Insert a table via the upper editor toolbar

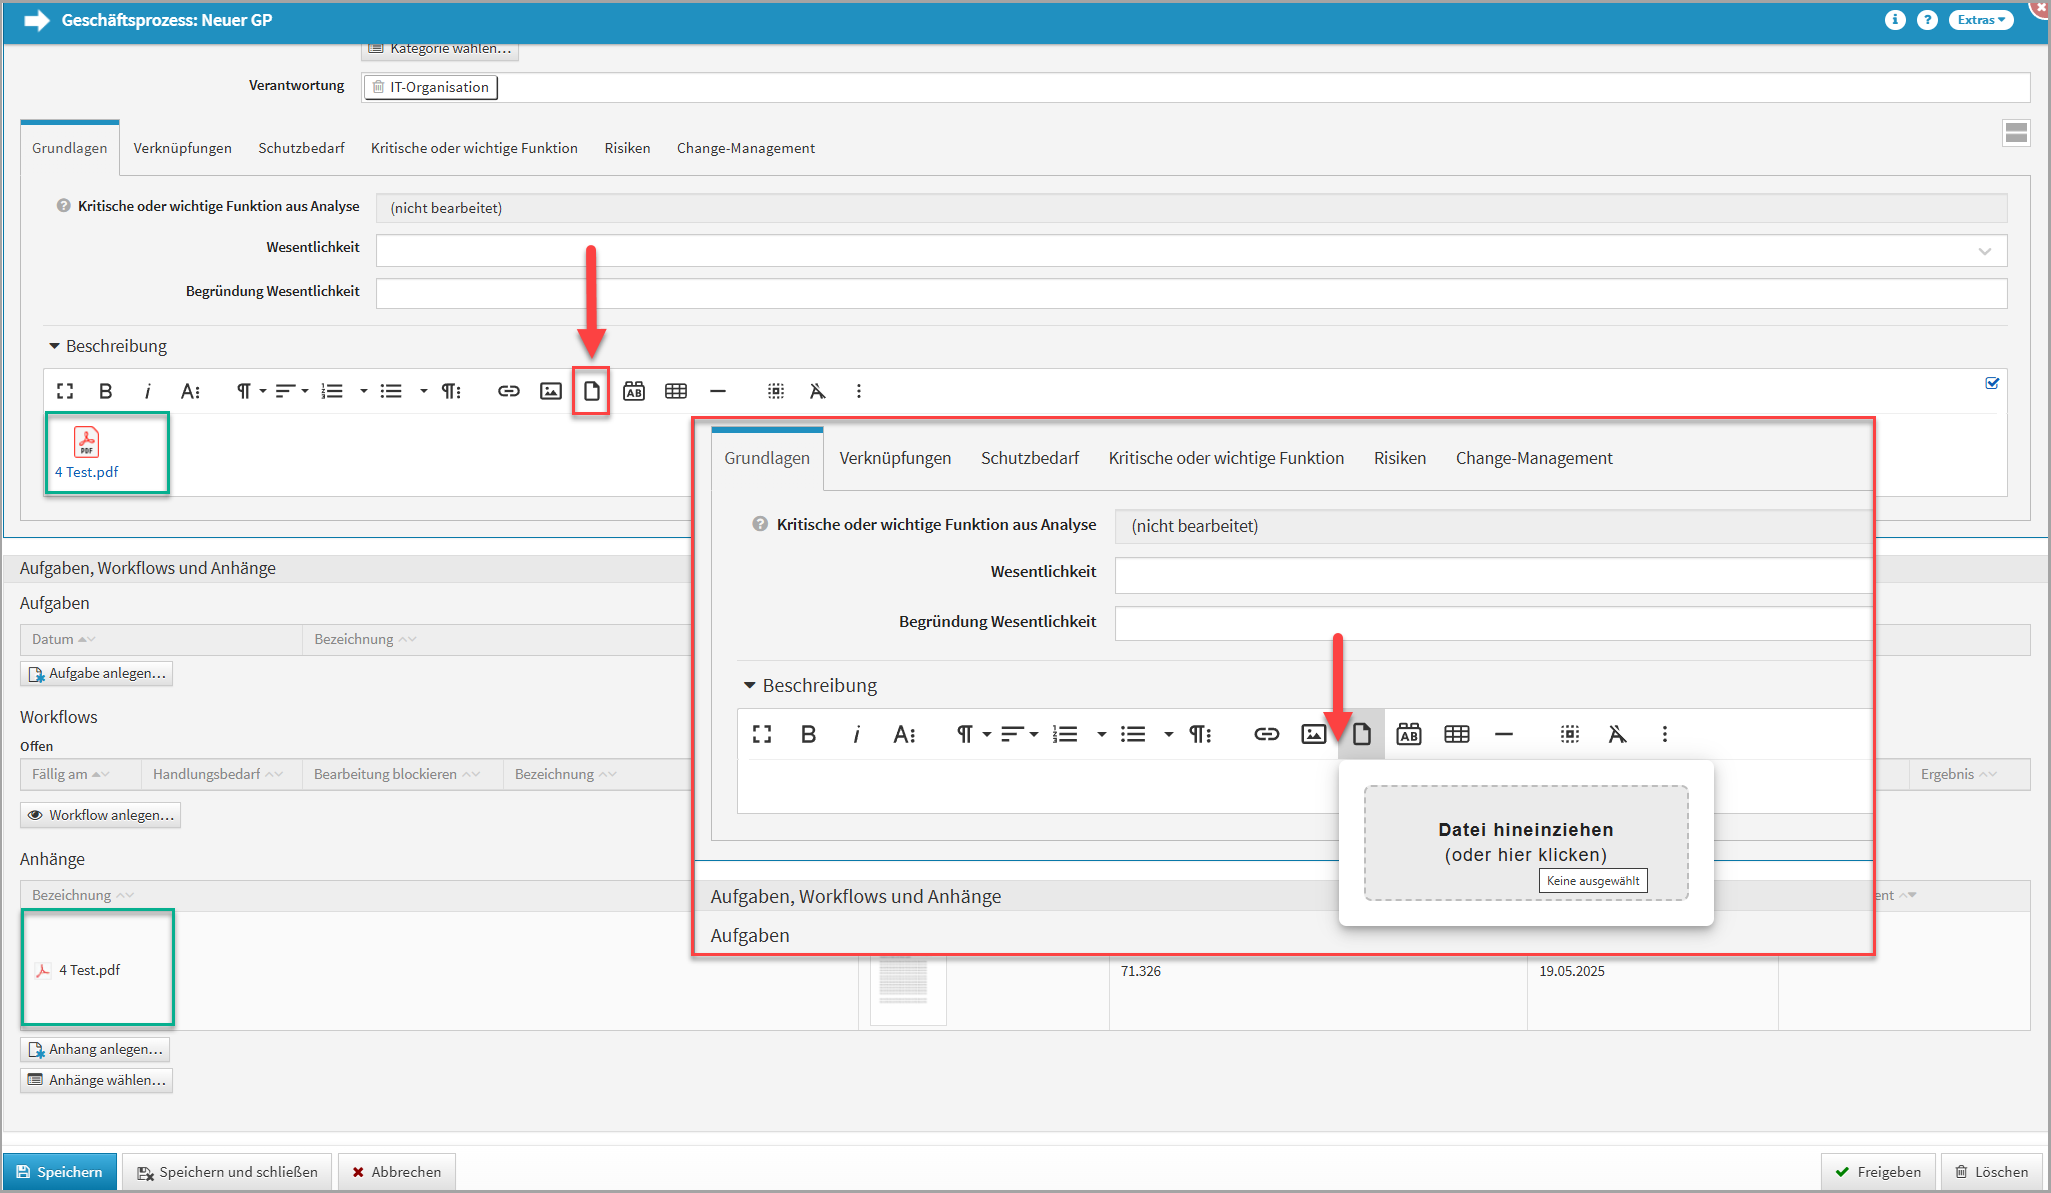(676, 391)
